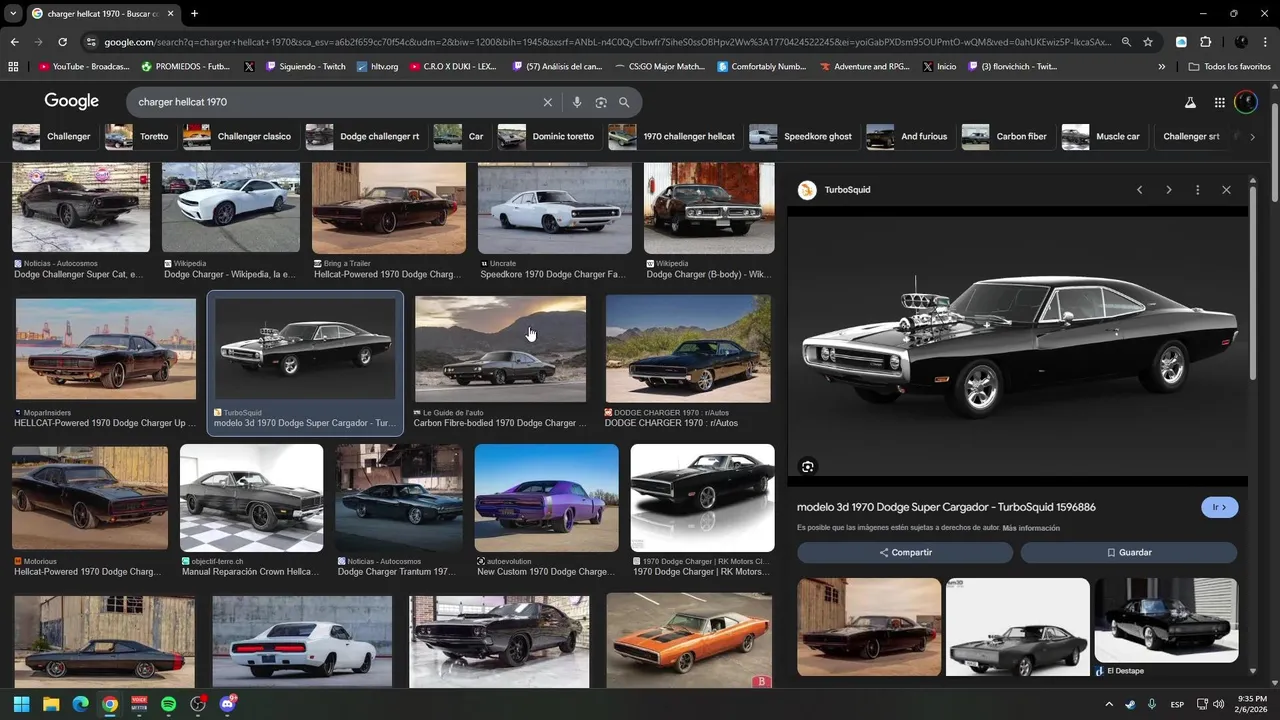Click the Ir button to visit TurboSquid
Screen dimensions: 1280x720
1220,507
